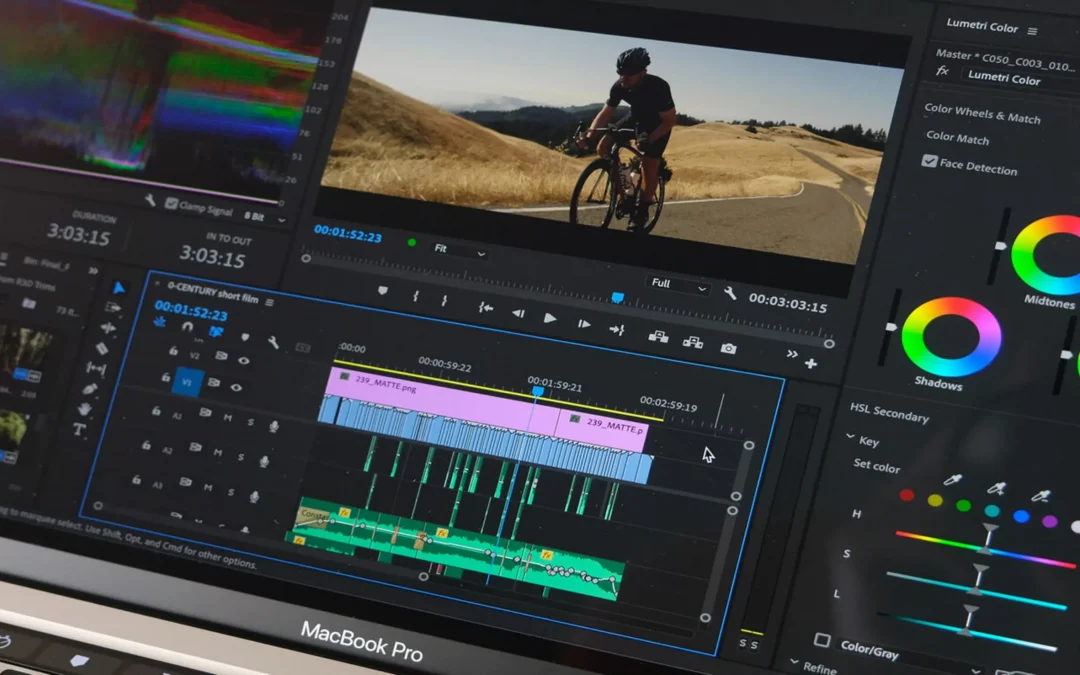This screenshot has width=1080, height=675.
Task: Add marker in the Program Monitor
Action: point(383,291)
